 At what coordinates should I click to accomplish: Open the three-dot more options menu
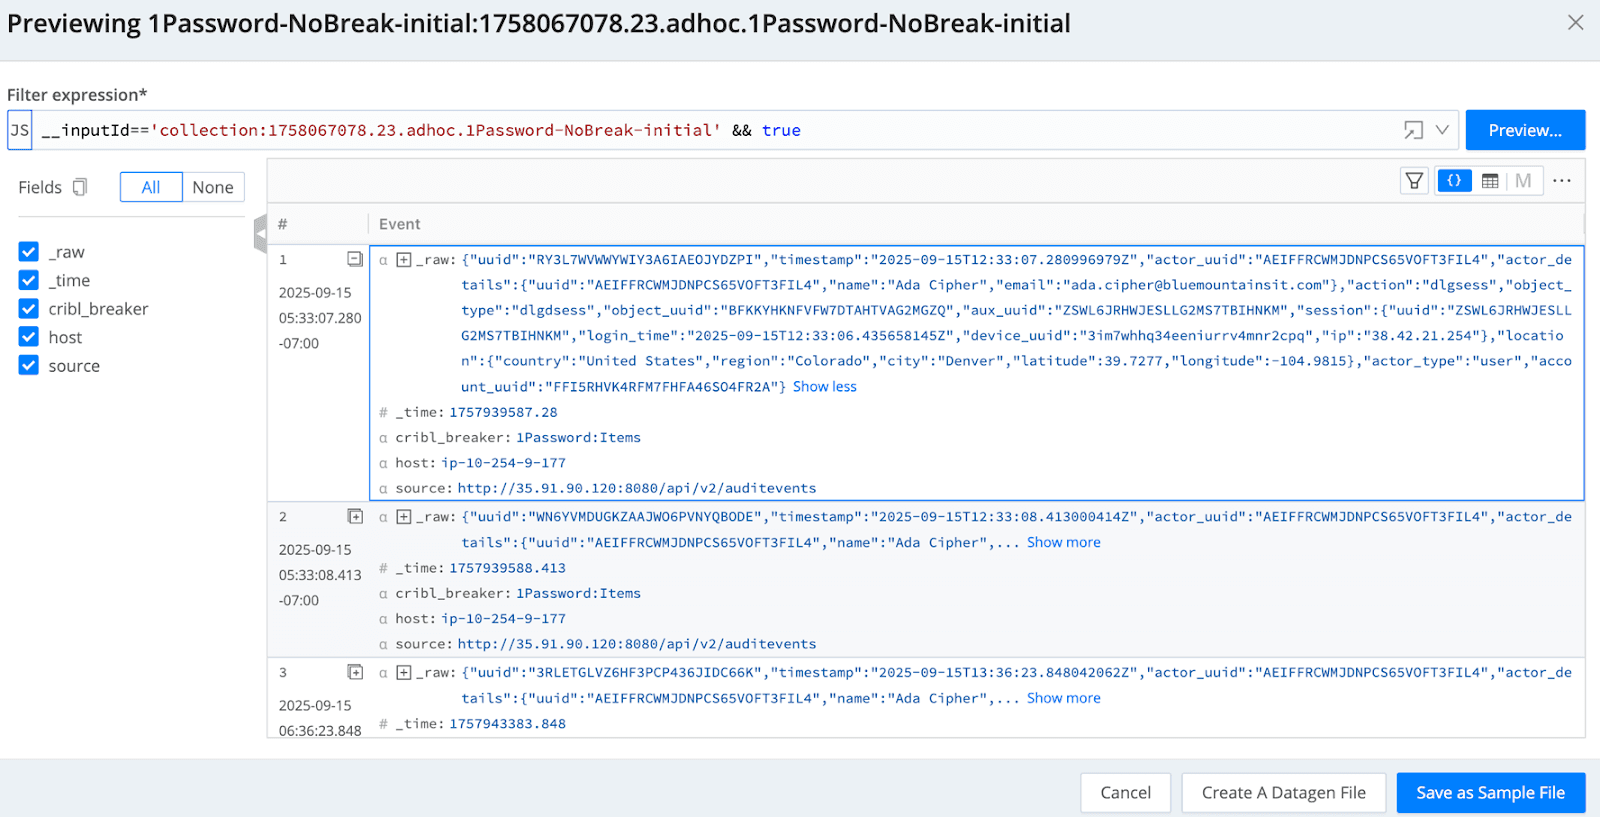(1562, 181)
